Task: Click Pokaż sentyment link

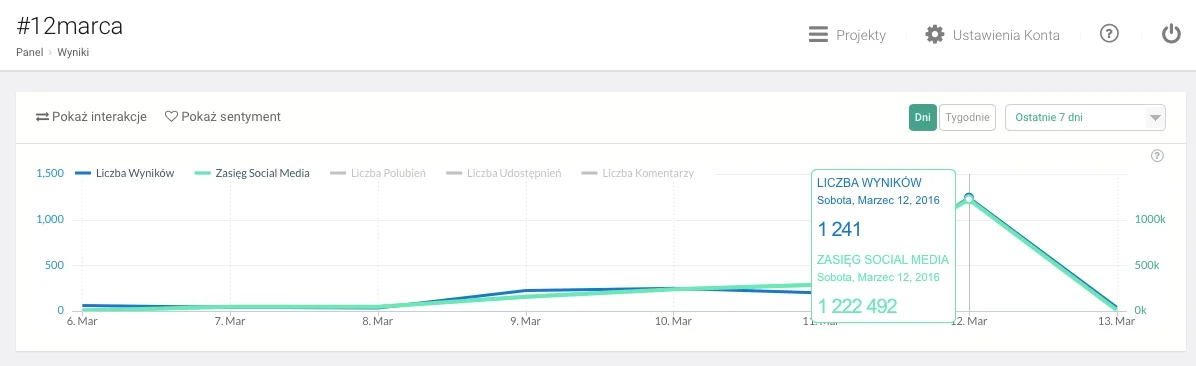Action: (231, 117)
